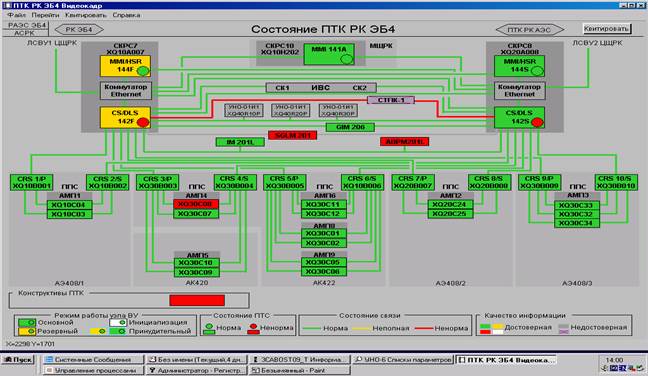Select the ИВС block between СК1 and СК2
The width and height of the screenshot is (648, 376).
pos(321,88)
